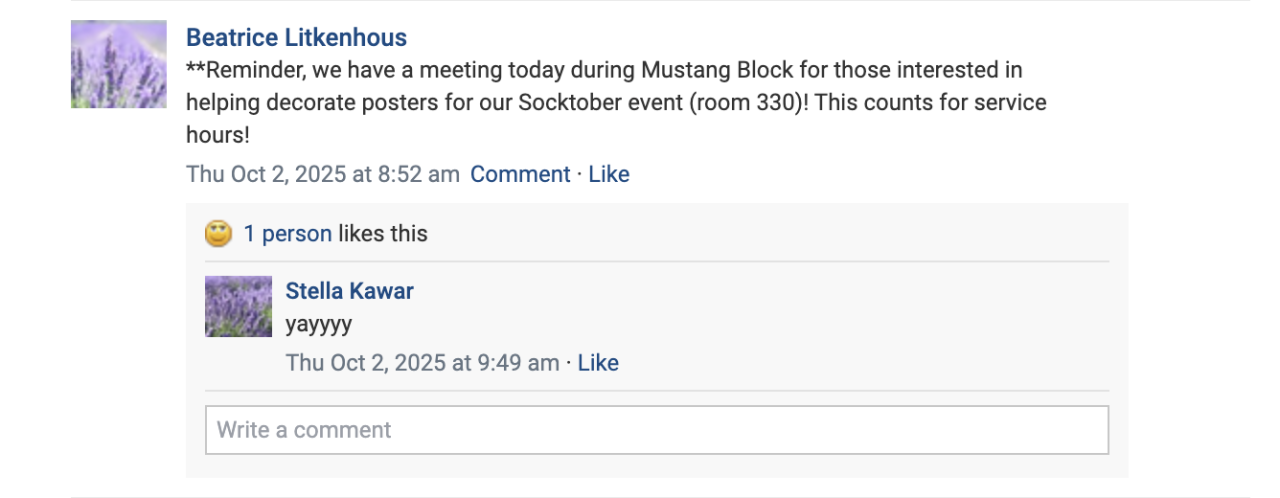Show the "1 person" who likes this
1280x498 pixels.
coord(287,234)
